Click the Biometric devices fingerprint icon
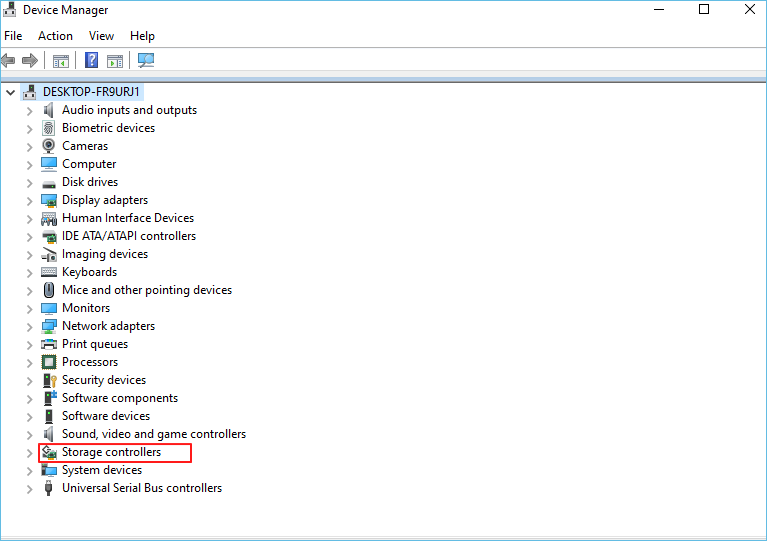The height and width of the screenshot is (541, 767). coord(48,128)
